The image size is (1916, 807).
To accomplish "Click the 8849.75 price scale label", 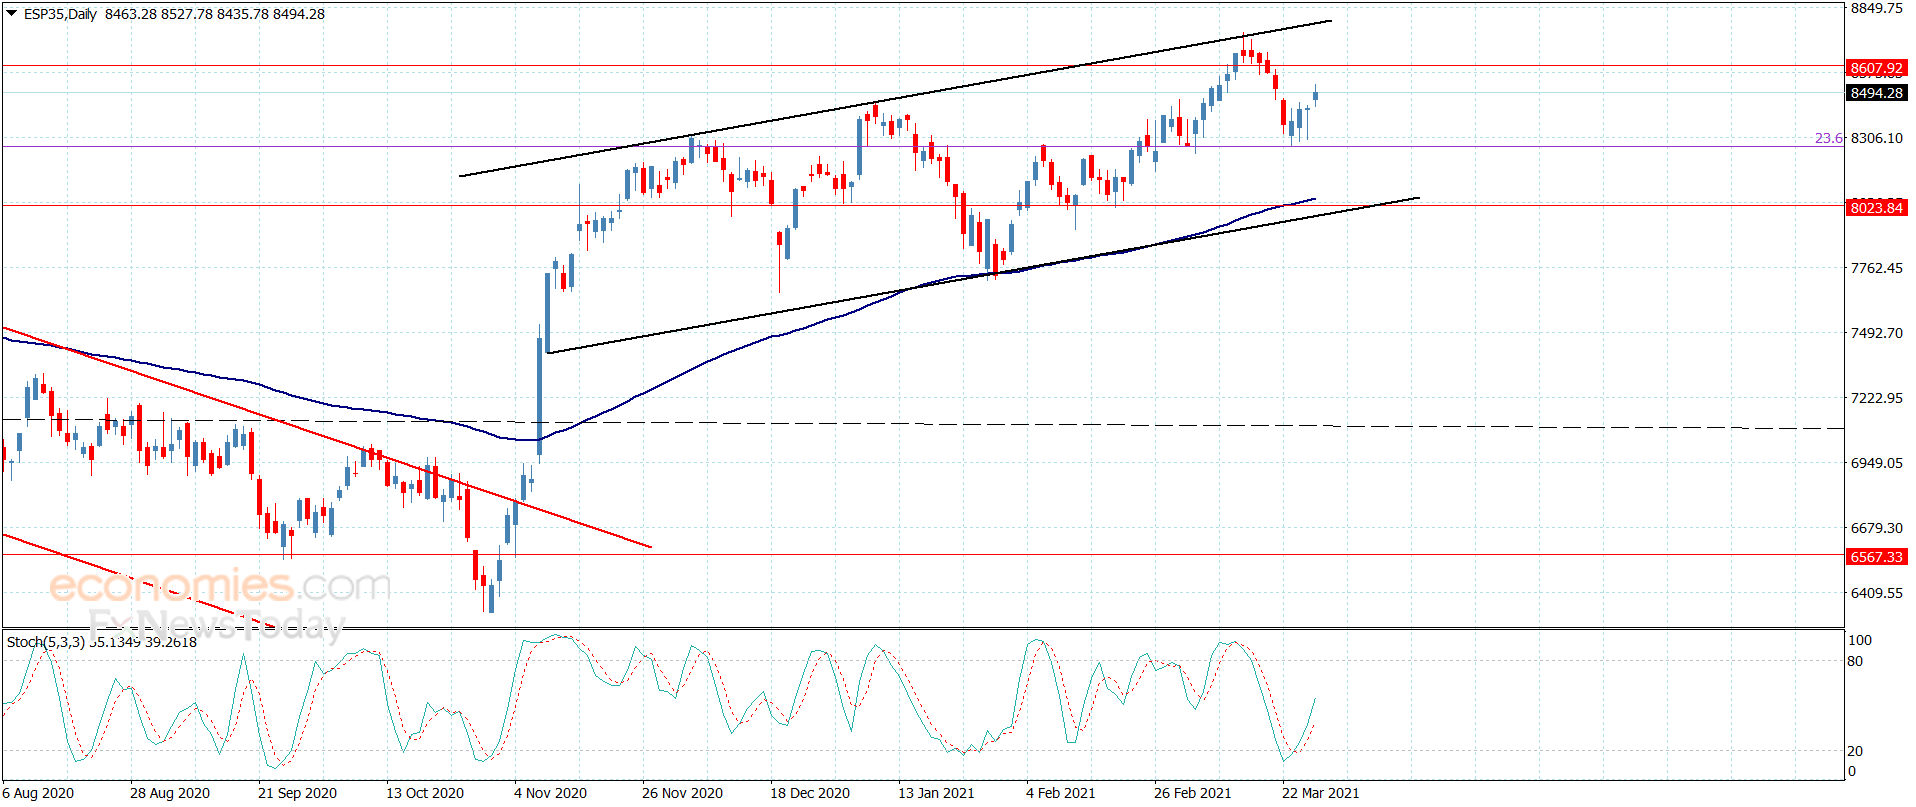I will click(1877, 8).
